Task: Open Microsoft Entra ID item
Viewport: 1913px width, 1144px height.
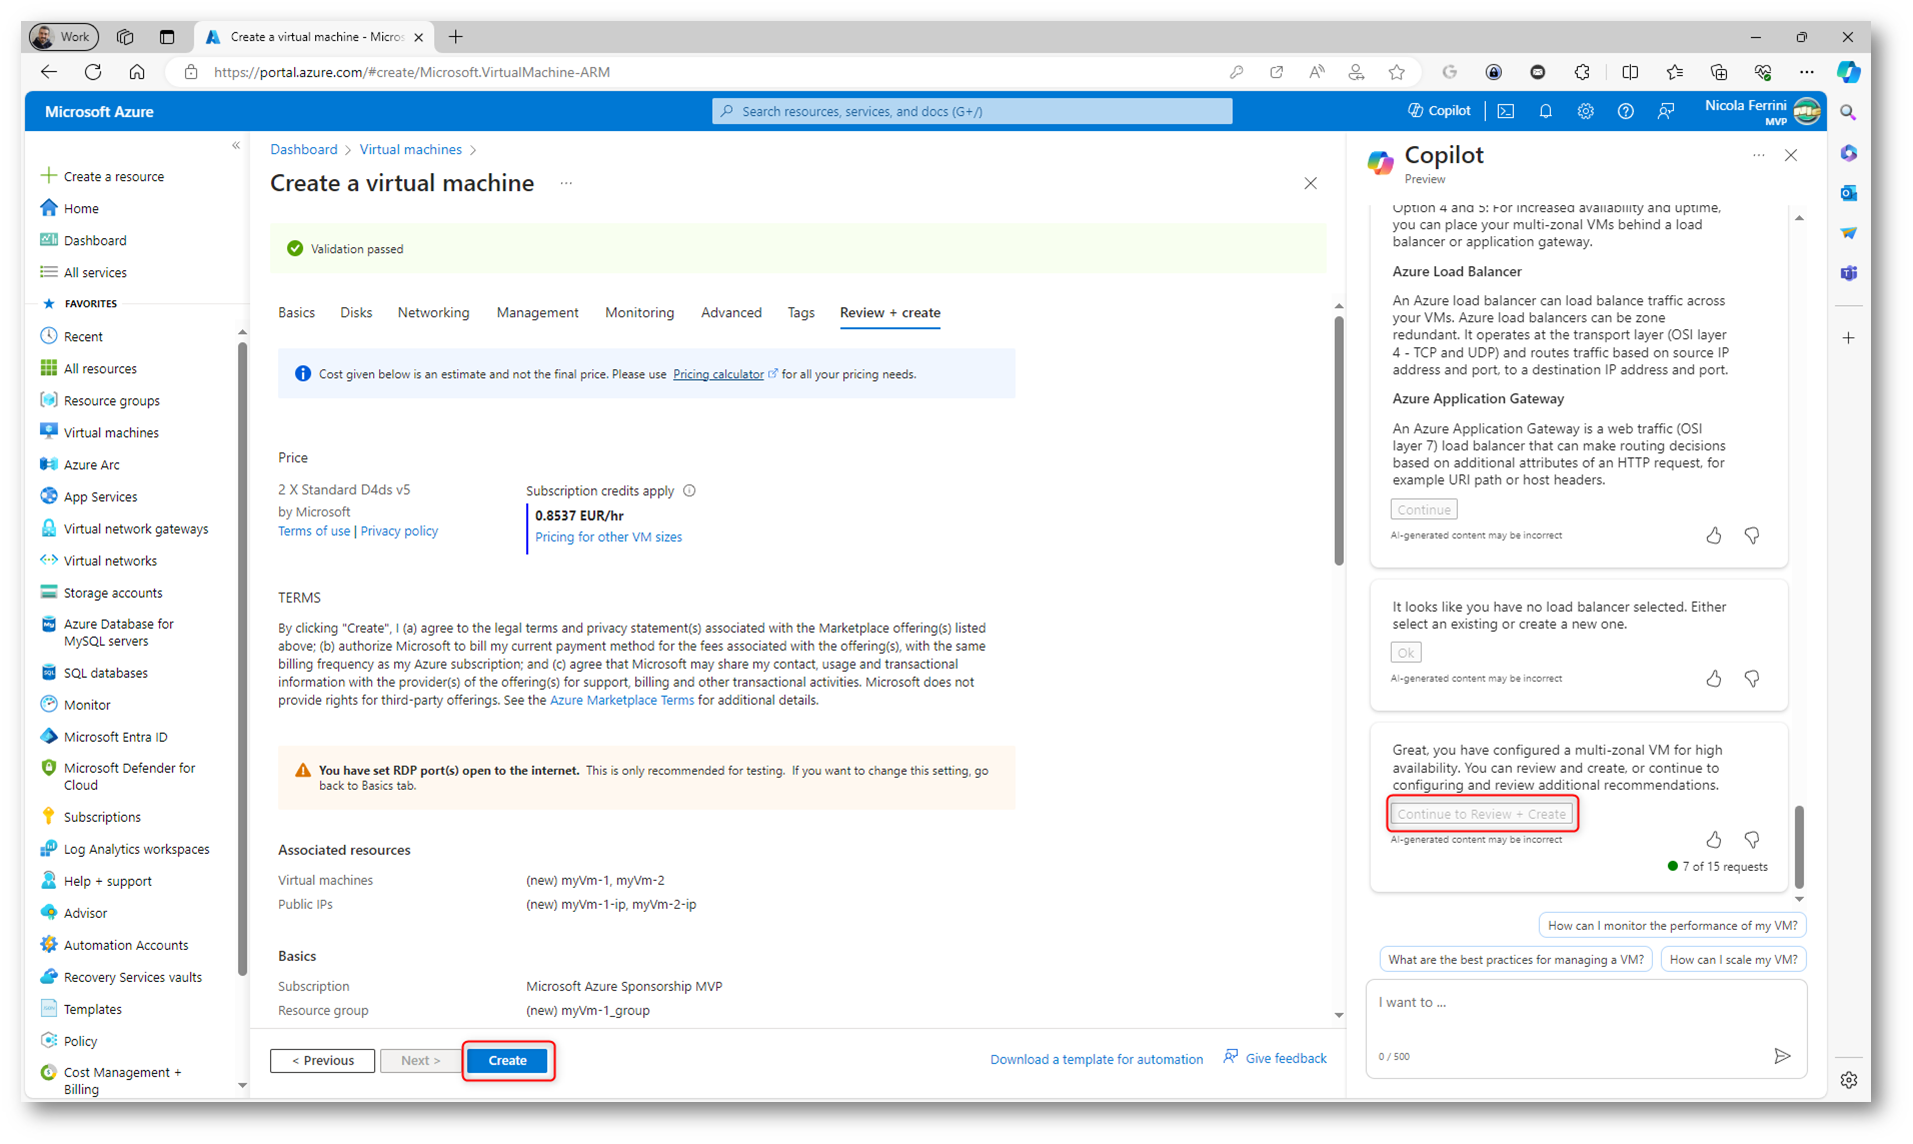Action: pos(115,737)
